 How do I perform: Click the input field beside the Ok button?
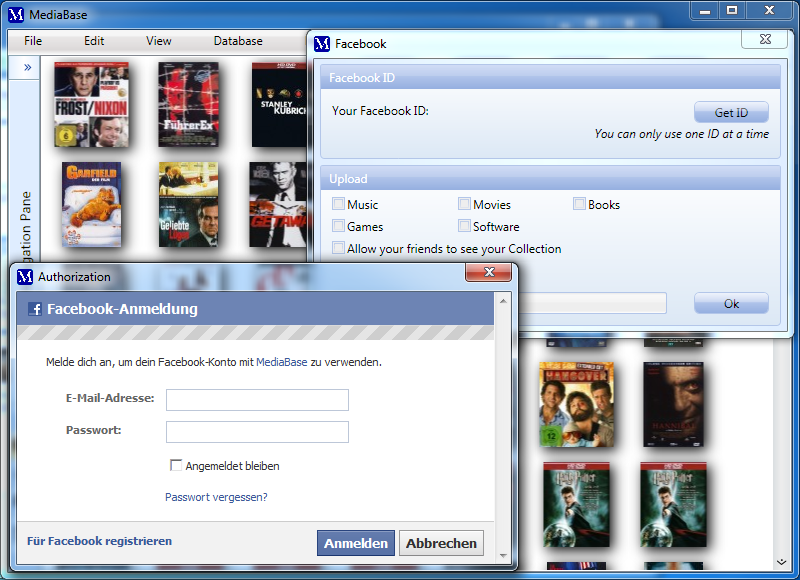[592, 303]
